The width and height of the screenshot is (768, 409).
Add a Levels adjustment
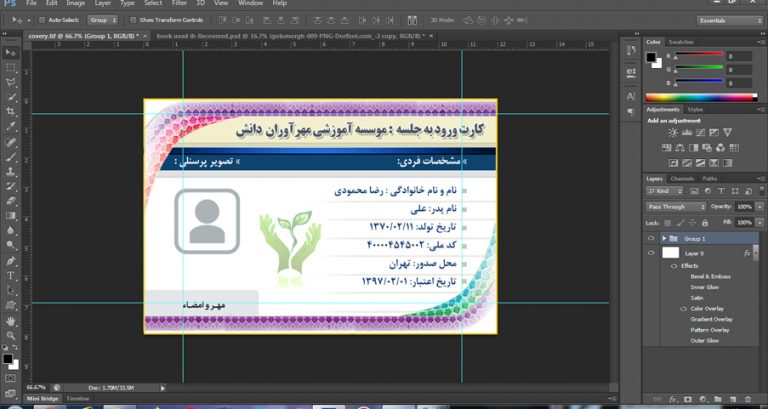click(687, 133)
